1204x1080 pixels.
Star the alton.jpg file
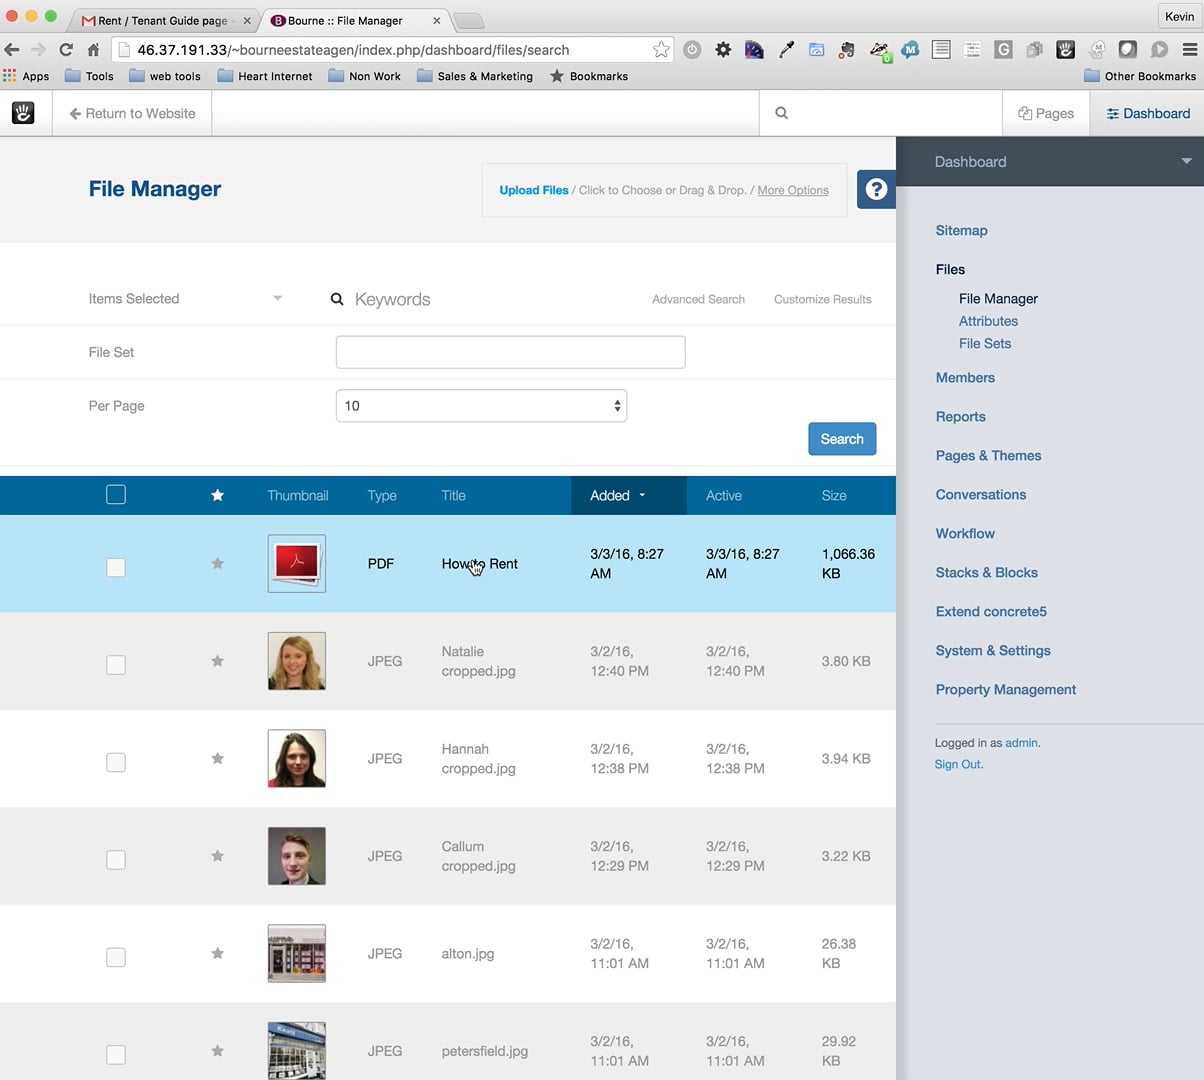pos(217,953)
